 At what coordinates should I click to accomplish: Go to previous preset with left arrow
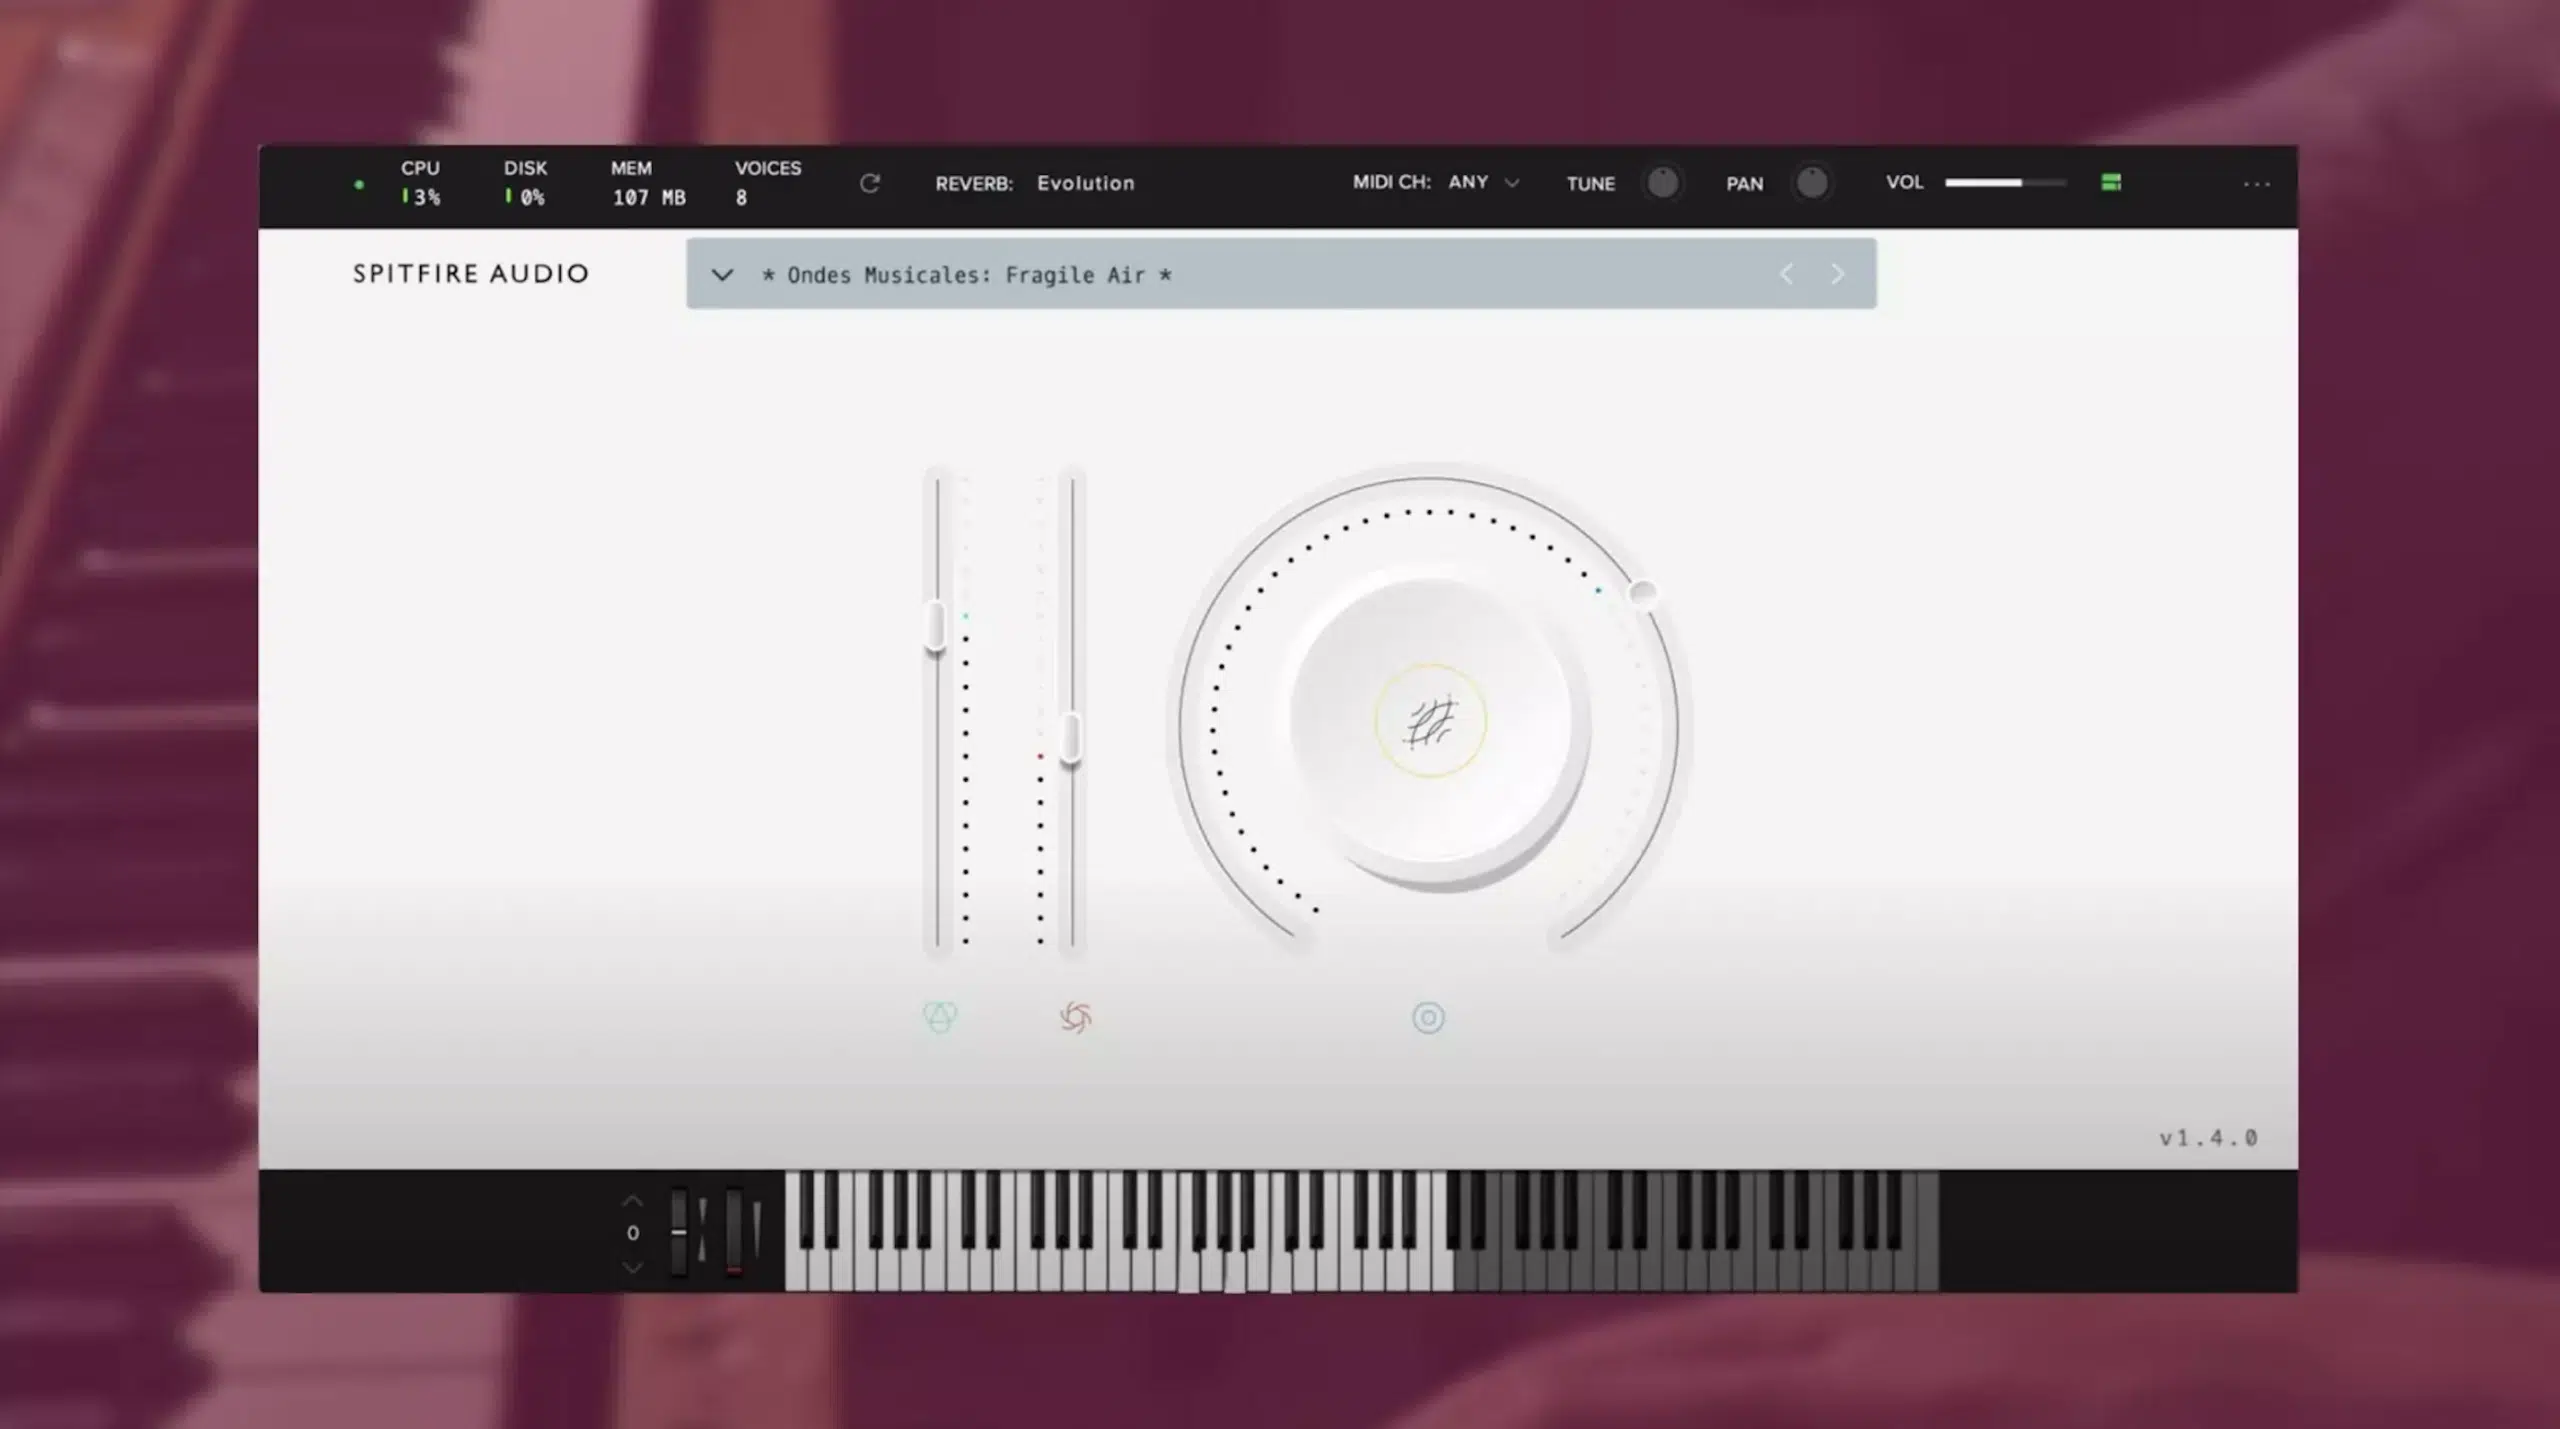[1786, 274]
